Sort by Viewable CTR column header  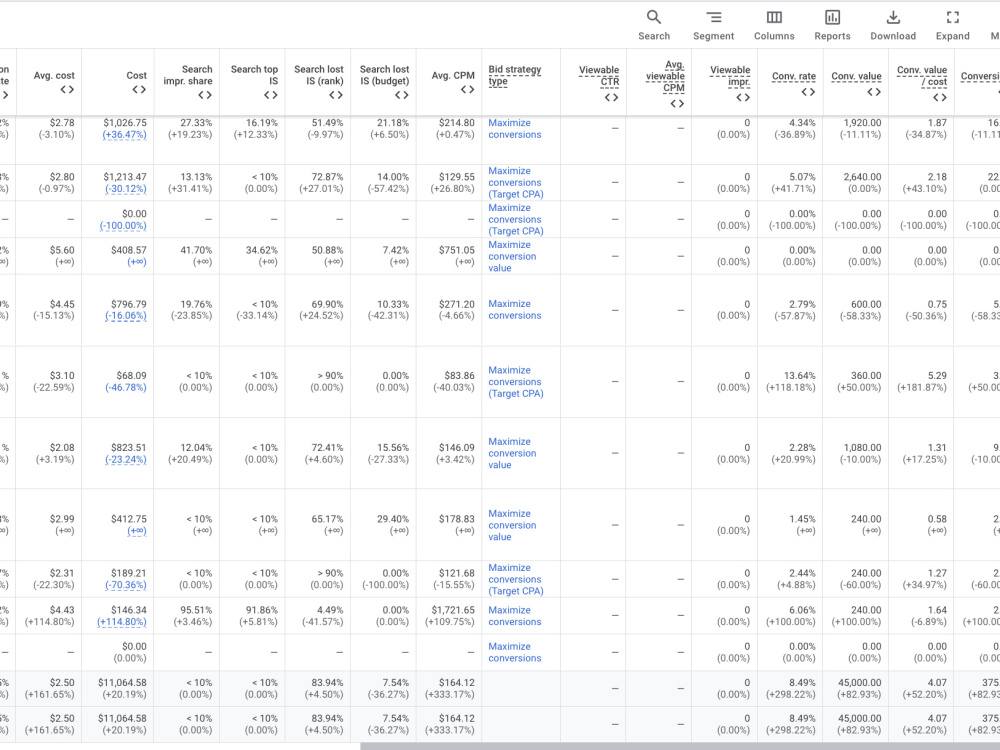tap(599, 76)
